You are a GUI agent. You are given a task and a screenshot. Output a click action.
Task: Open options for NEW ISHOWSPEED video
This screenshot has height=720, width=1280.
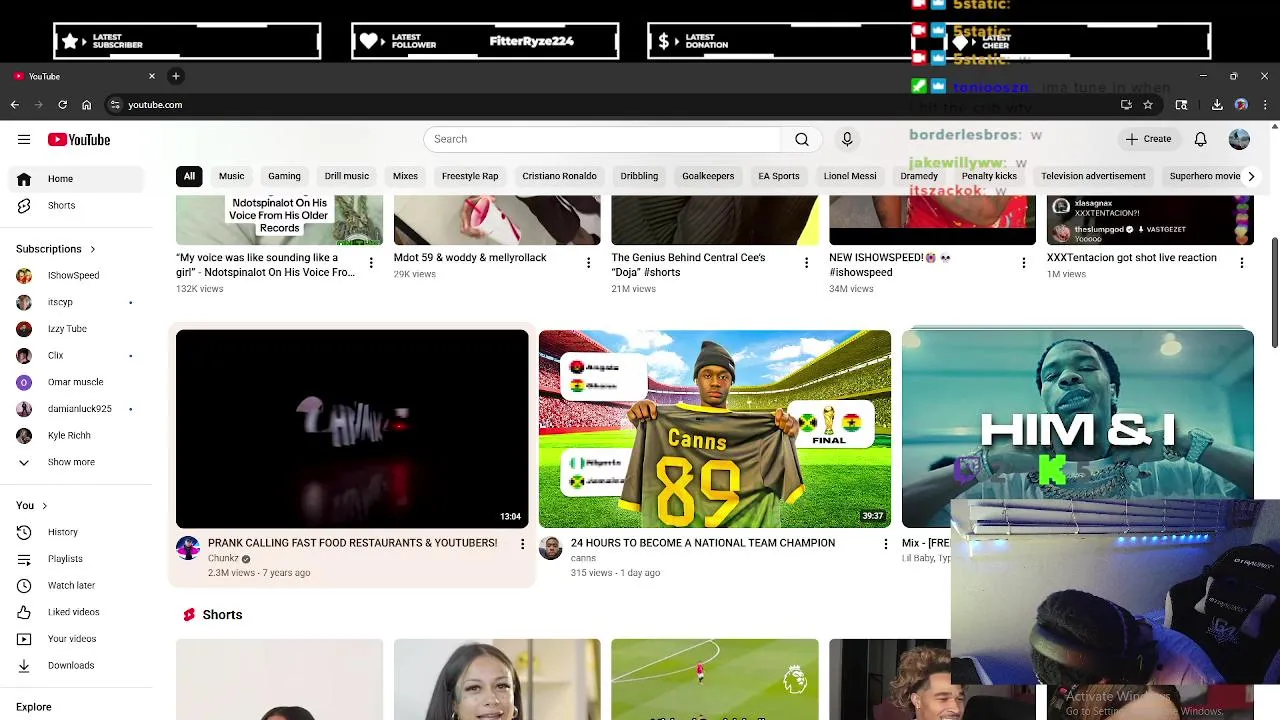pos(1023,263)
